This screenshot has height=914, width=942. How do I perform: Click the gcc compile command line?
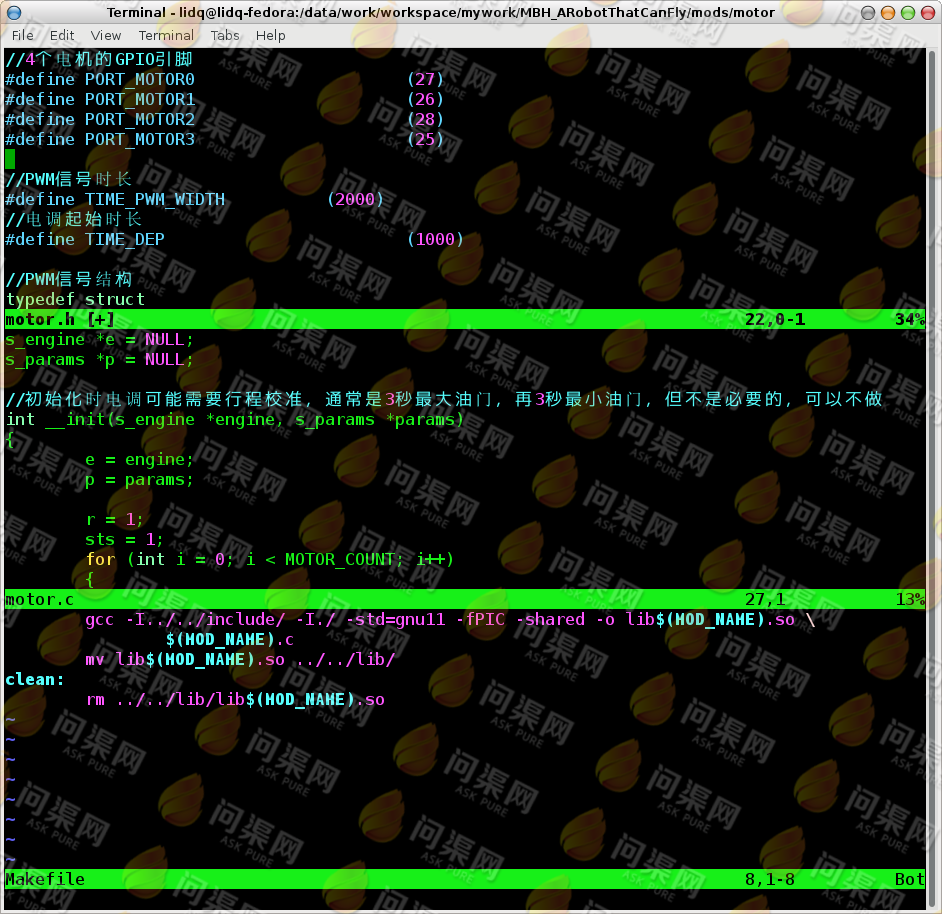(x=450, y=620)
